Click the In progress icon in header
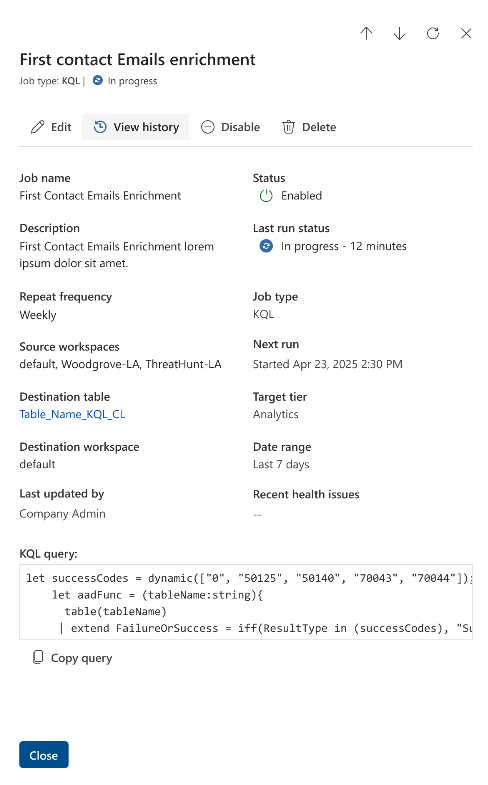 (x=98, y=80)
